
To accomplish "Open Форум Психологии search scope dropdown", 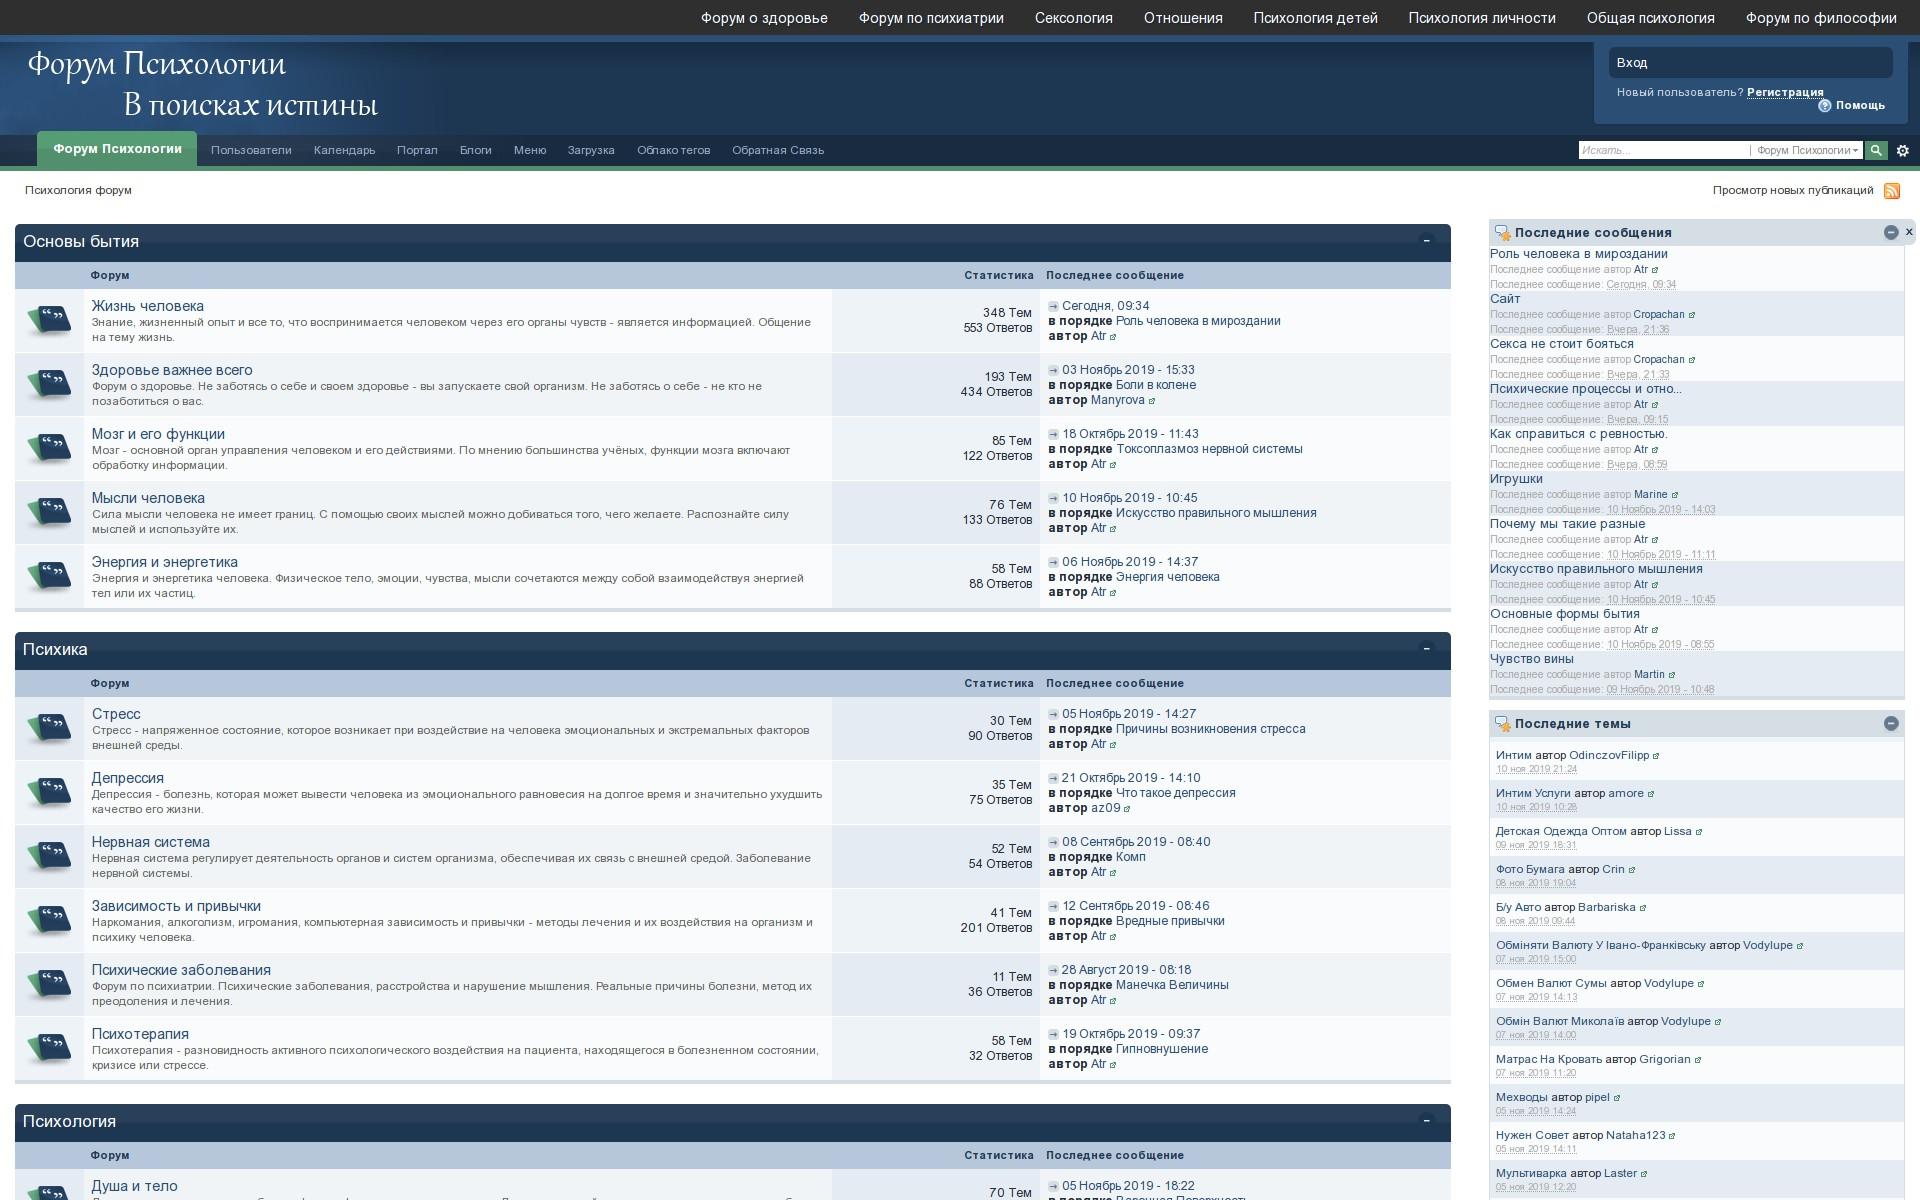I will click(x=1806, y=151).
